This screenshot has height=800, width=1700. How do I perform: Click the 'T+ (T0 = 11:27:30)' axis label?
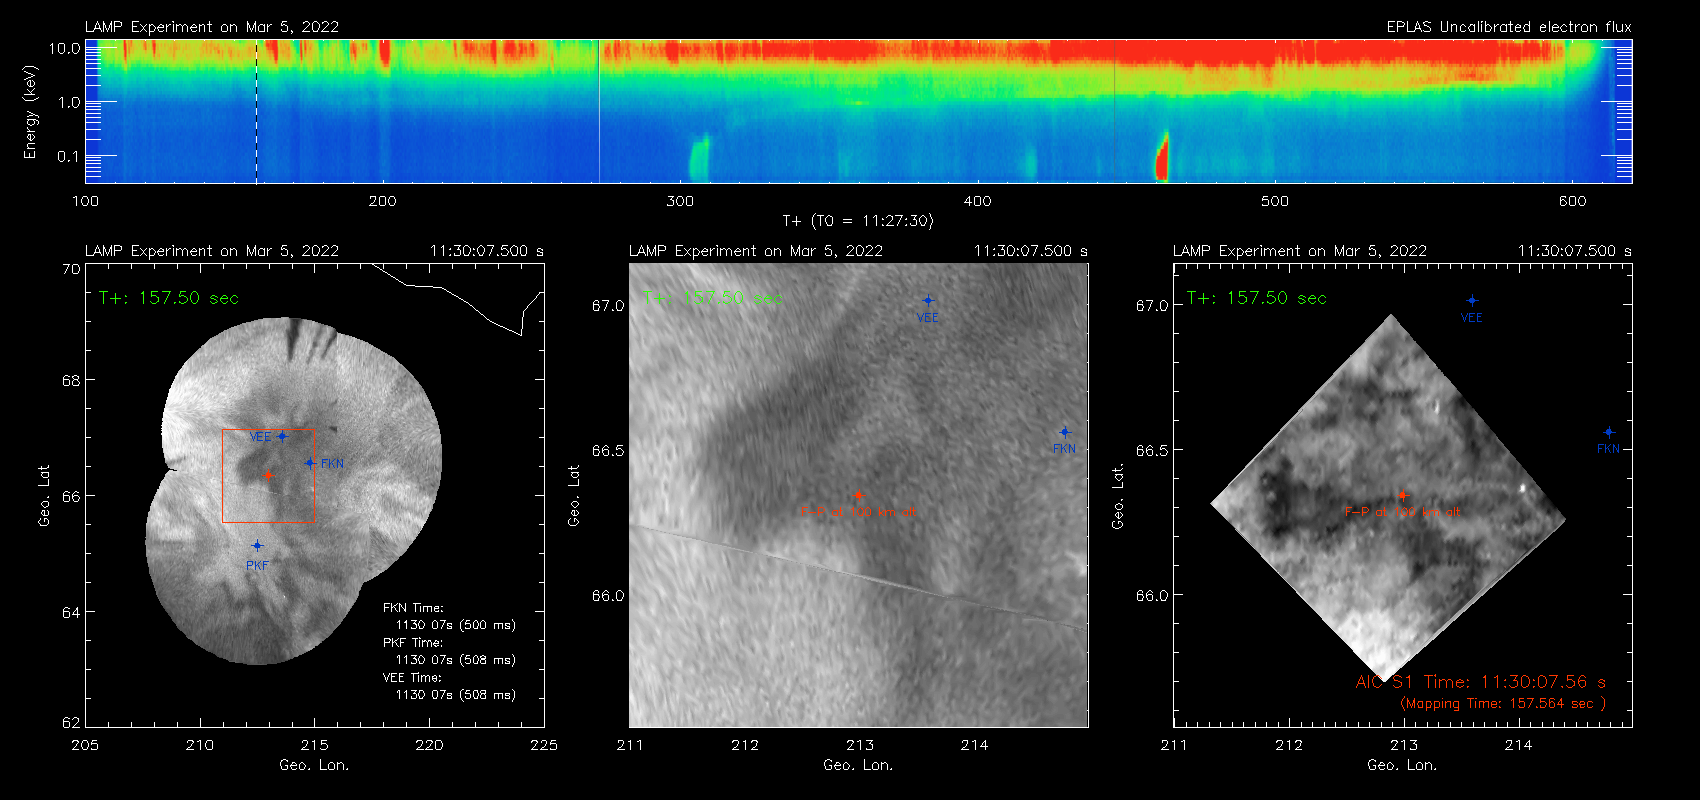tap(858, 221)
